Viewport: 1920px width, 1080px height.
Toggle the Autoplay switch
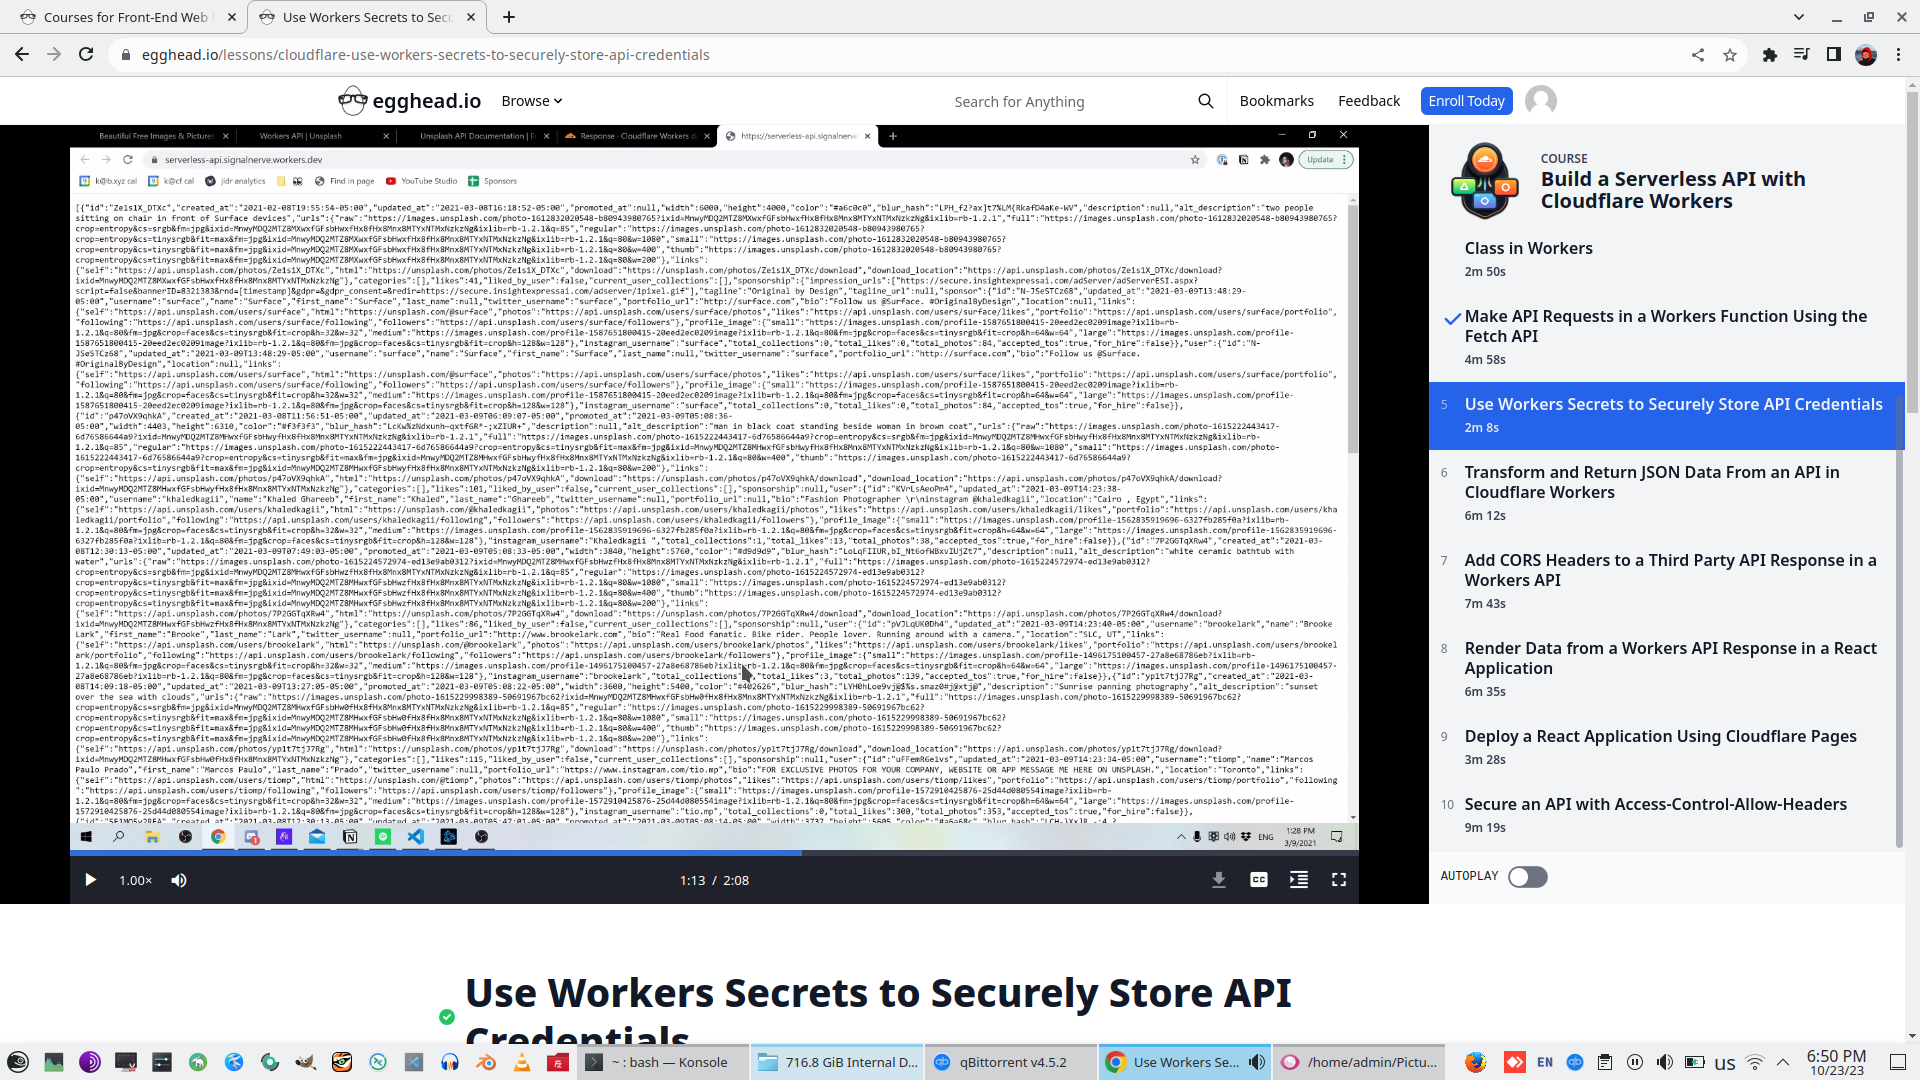1527,877
